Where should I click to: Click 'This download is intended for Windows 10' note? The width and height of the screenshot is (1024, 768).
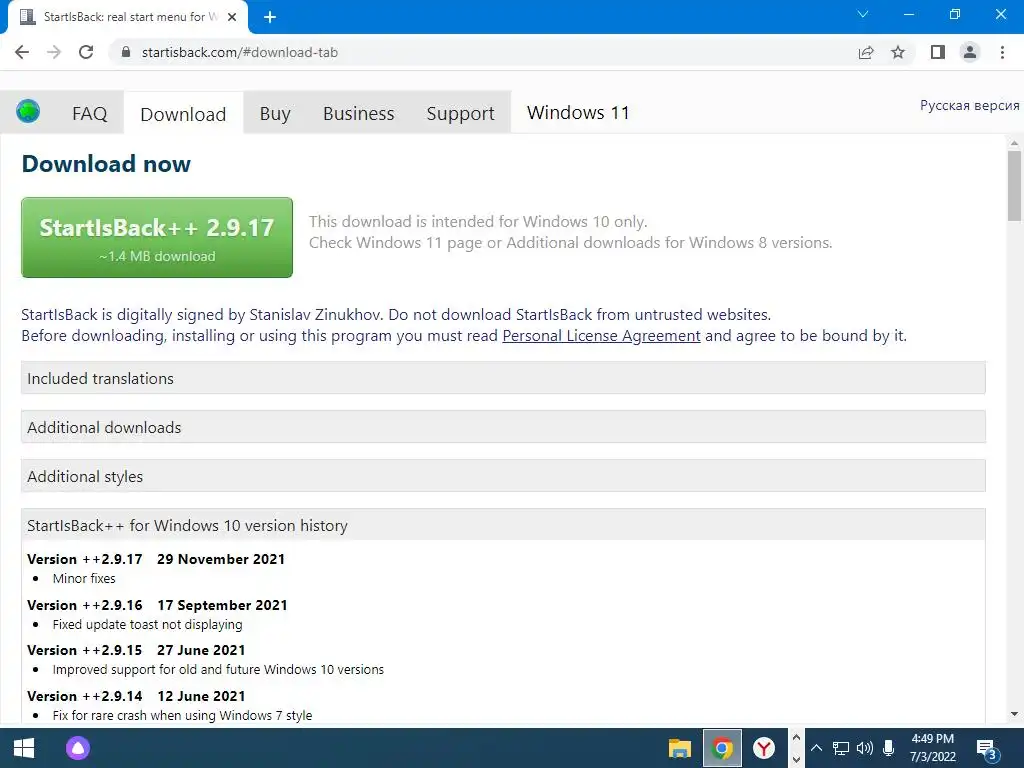click(x=478, y=221)
